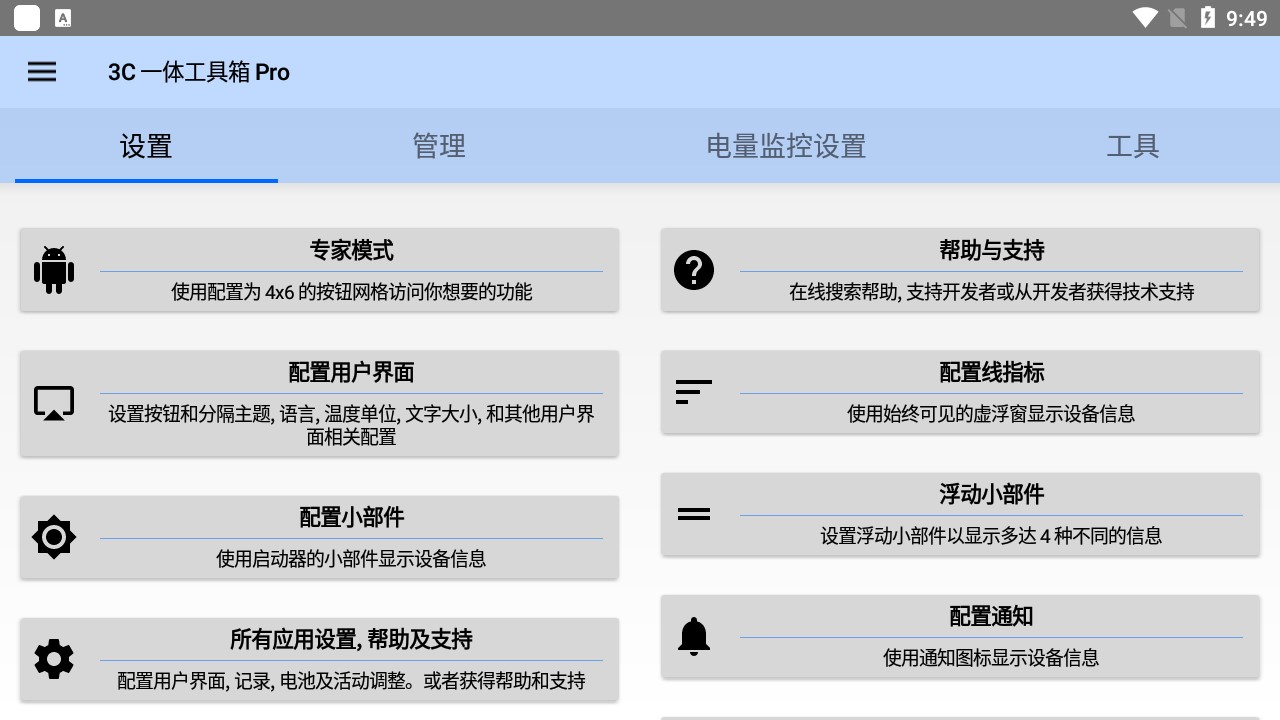Tap the 3C 一体工具箱 Pro title

point(199,72)
